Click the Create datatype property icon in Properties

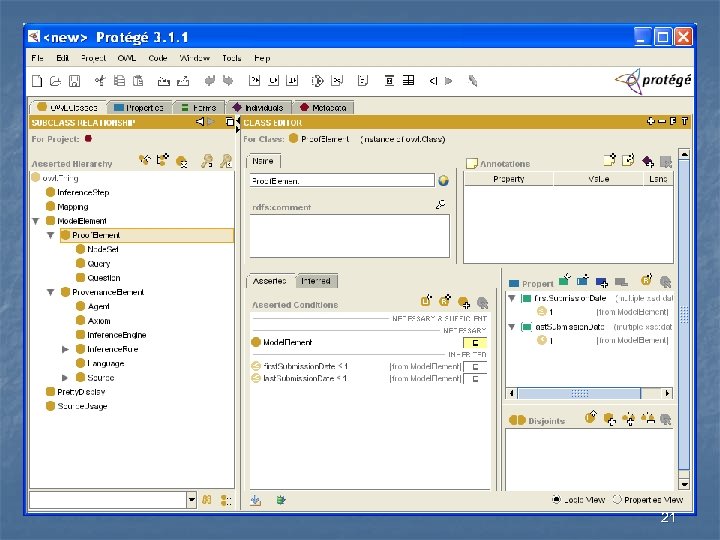tap(564, 280)
